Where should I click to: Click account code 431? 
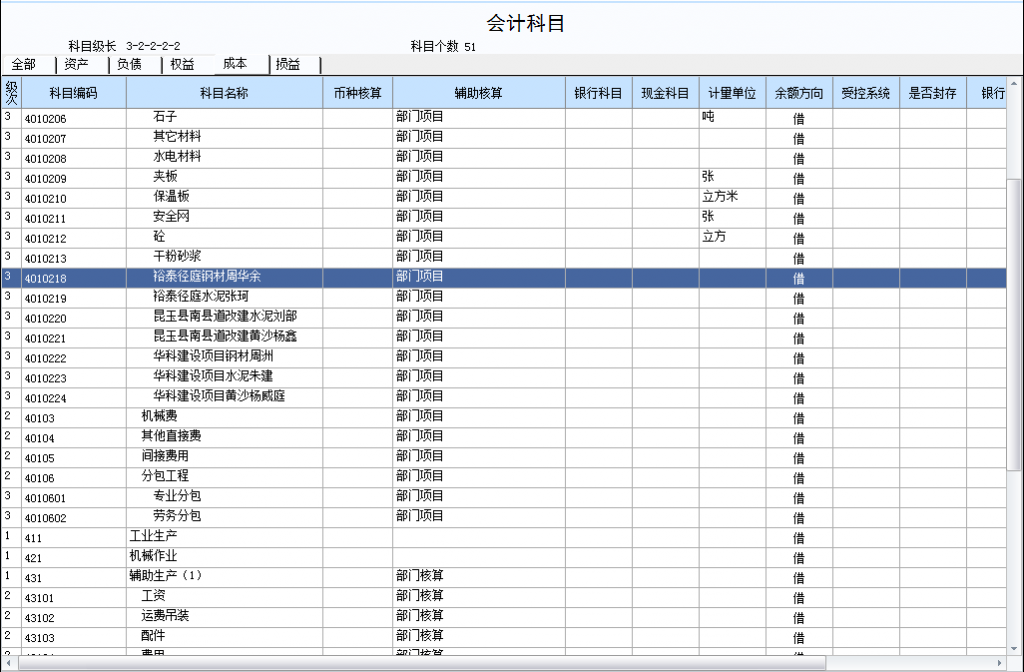[33, 578]
